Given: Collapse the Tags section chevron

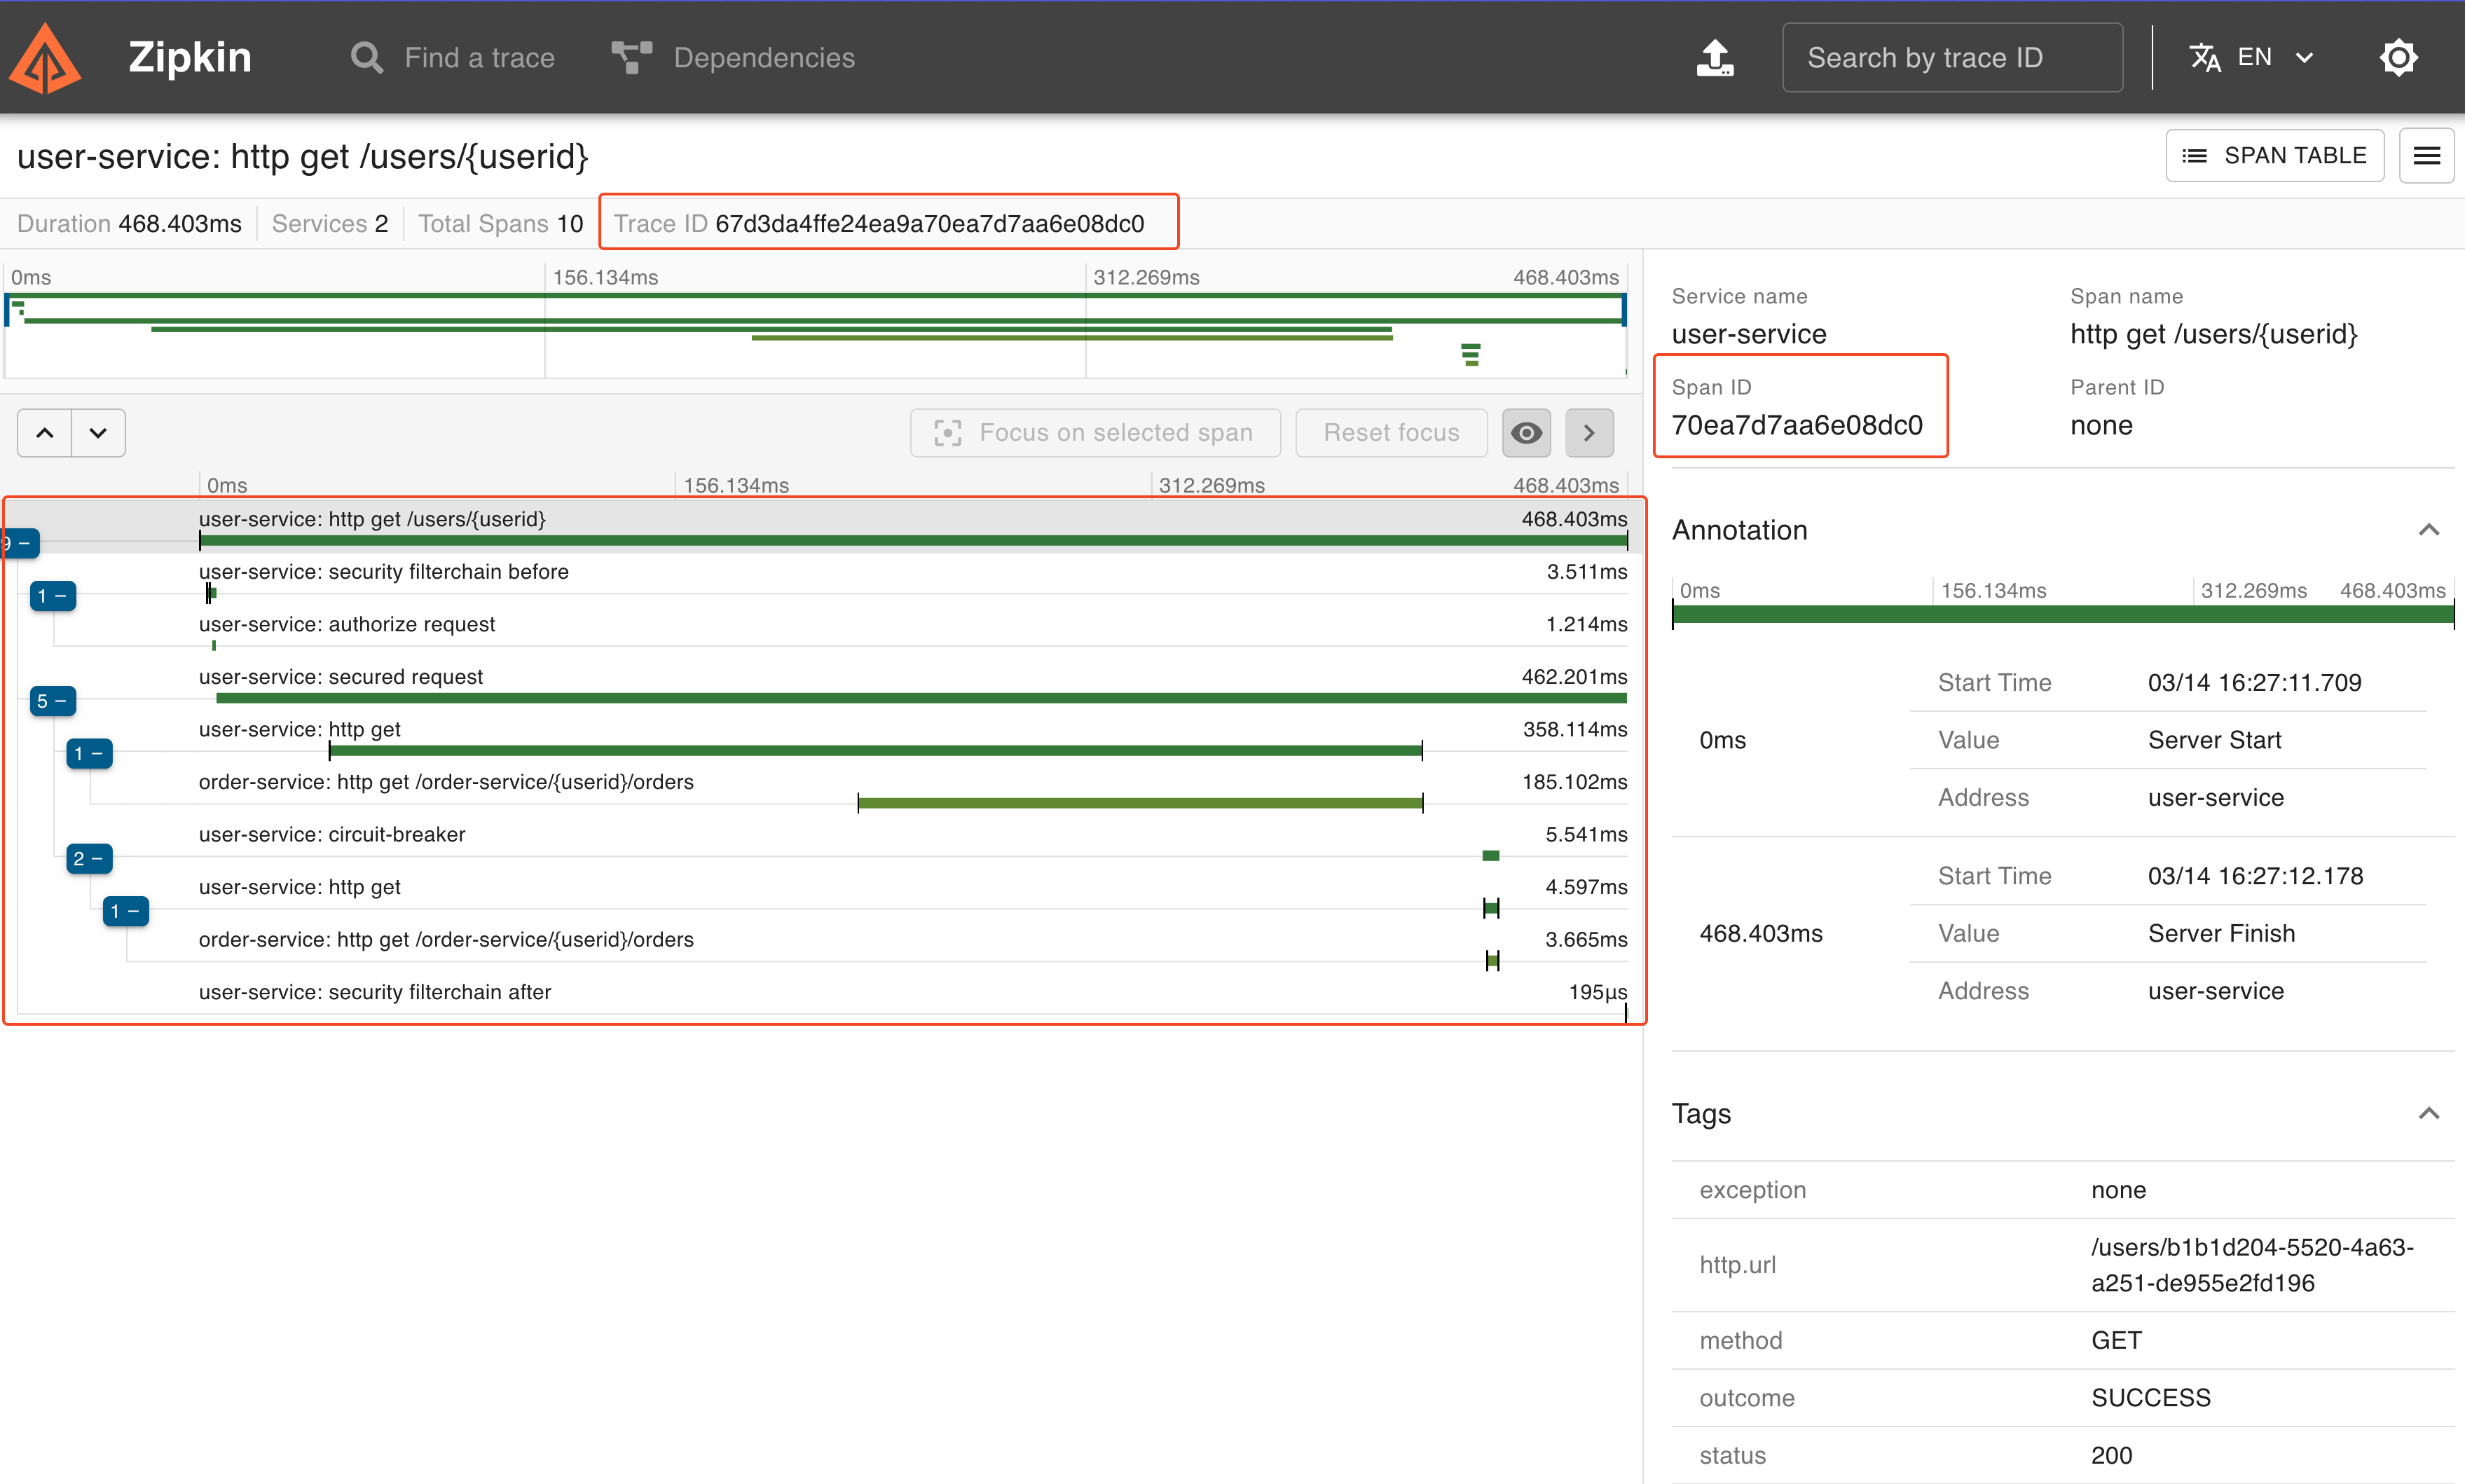Looking at the screenshot, I should (x=2428, y=1113).
